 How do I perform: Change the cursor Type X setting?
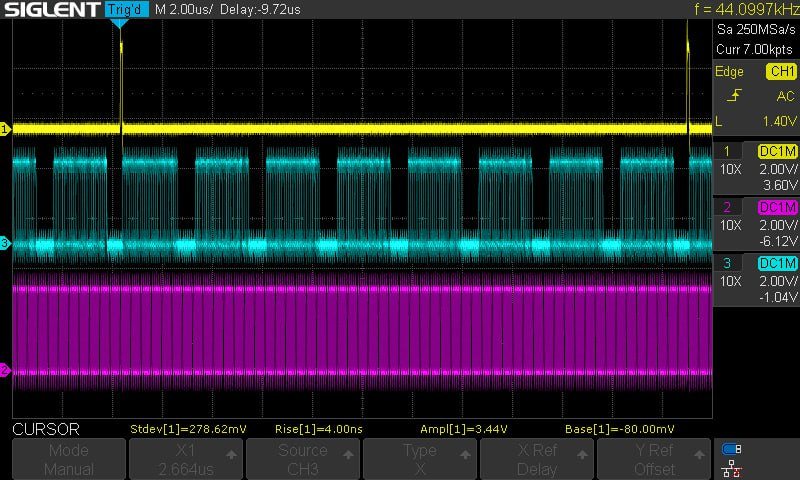[419, 459]
